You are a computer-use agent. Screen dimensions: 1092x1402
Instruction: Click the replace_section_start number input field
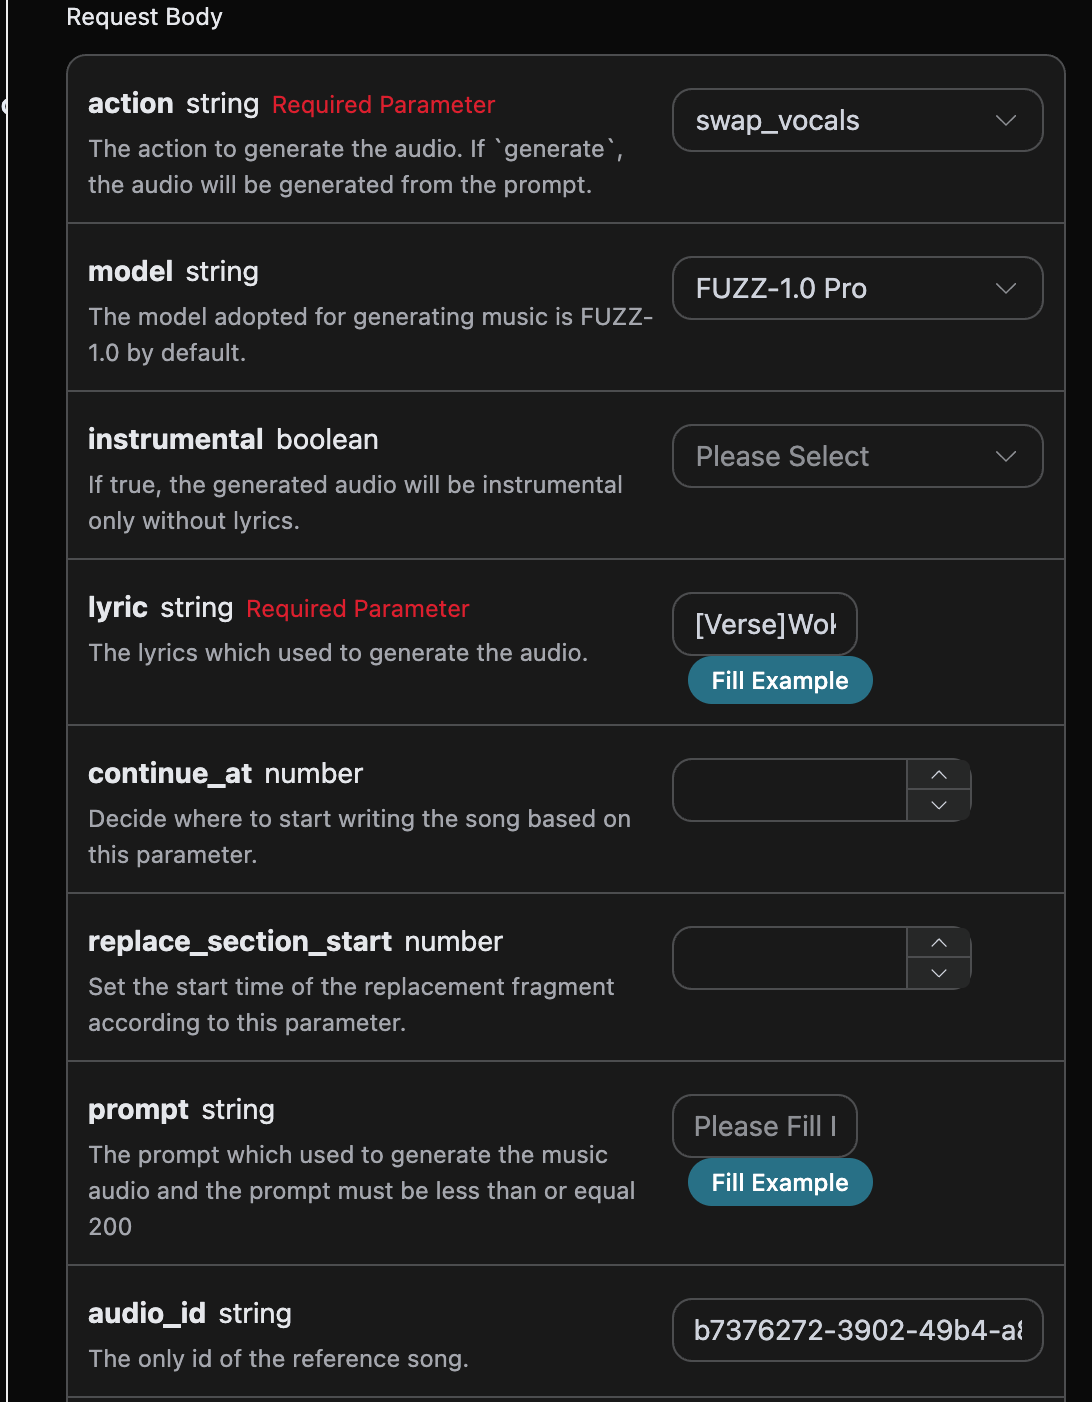click(790, 958)
